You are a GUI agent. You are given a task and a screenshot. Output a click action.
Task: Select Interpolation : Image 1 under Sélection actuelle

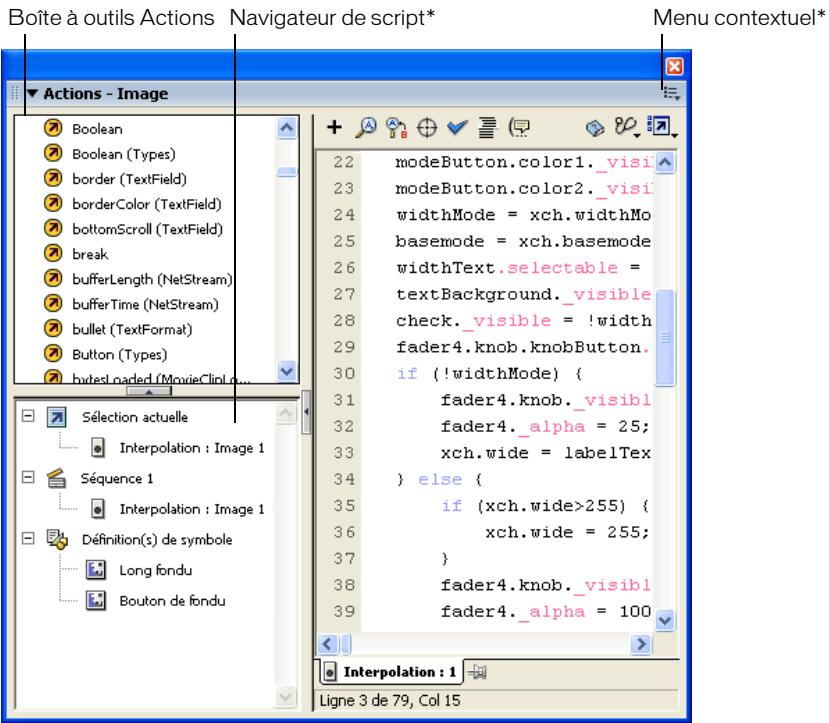point(191,448)
